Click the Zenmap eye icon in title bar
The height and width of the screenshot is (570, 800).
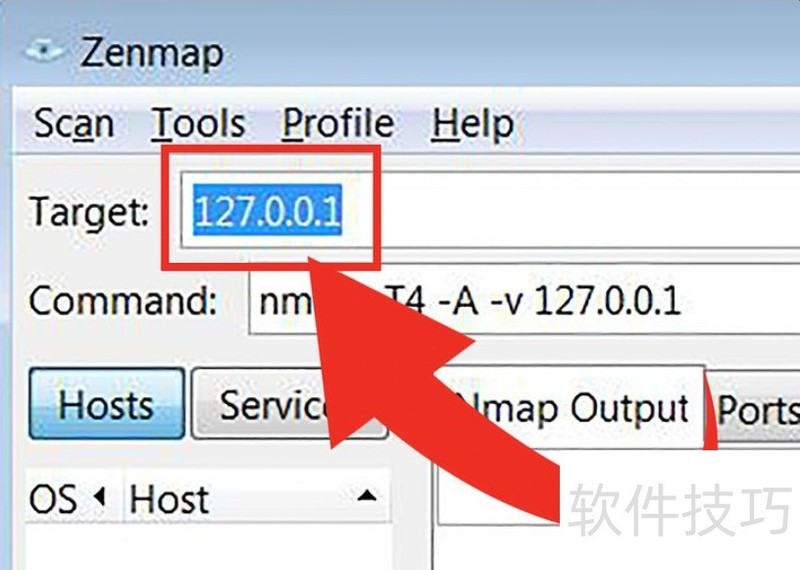pos(45,51)
